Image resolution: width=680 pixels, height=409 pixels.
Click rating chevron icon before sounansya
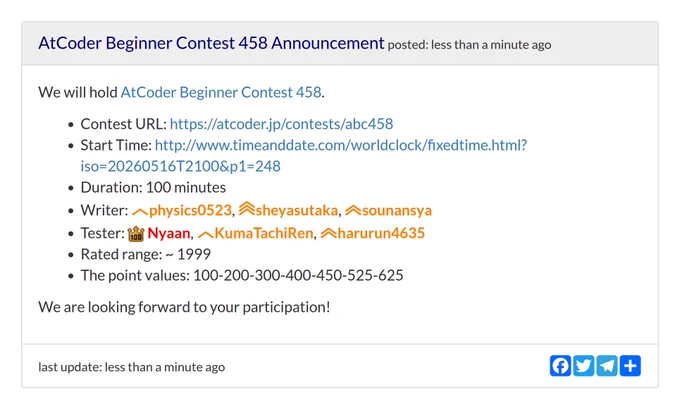[x=353, y=210]
